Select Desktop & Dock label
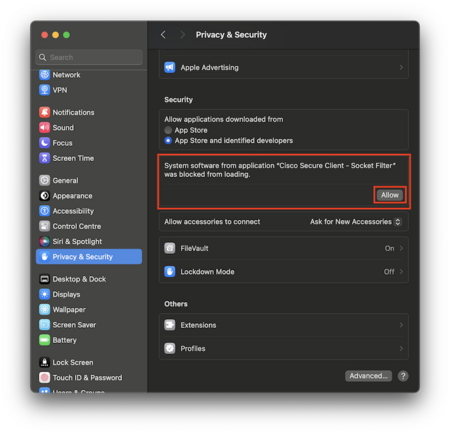This screenshot has width=450, height=433. (79, 279)
